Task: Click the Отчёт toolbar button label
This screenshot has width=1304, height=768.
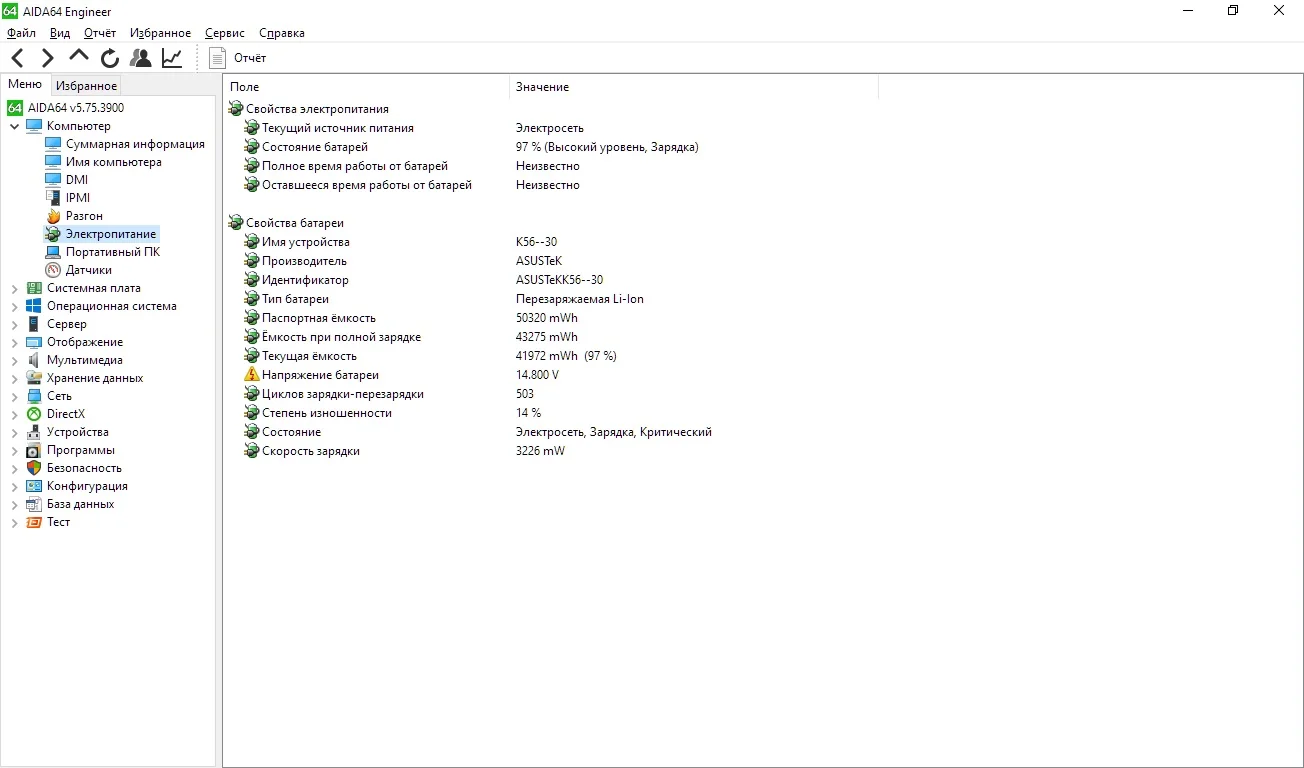Action: coord(250,58)
